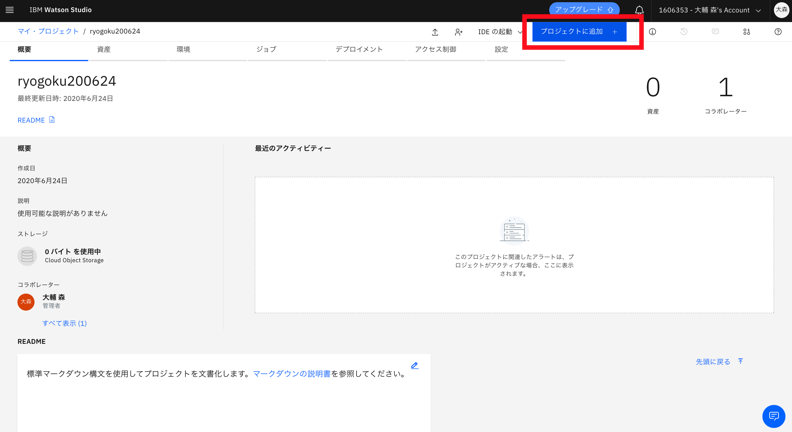Screen dimensions: 792x432
Task: Switch to the 資産 tab
Action: 128,50
